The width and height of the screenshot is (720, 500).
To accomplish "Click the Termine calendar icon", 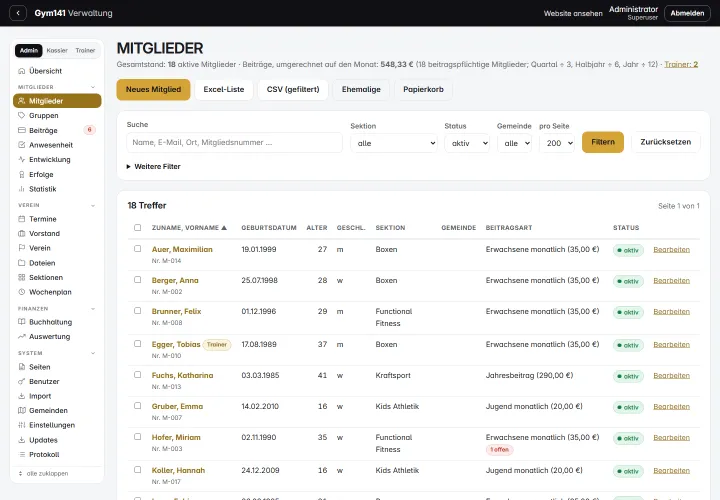I will [x=21, y=219].
